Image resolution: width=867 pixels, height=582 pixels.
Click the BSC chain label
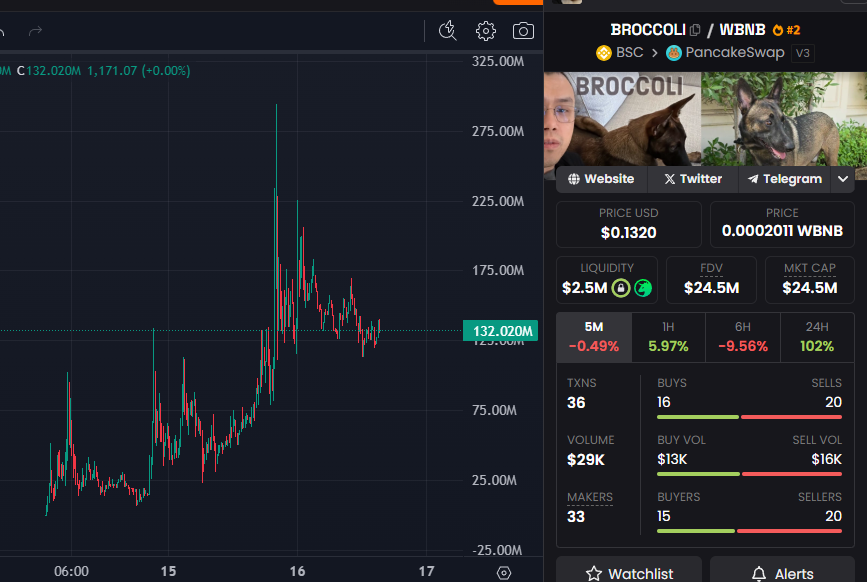click(x=629, y=53)
